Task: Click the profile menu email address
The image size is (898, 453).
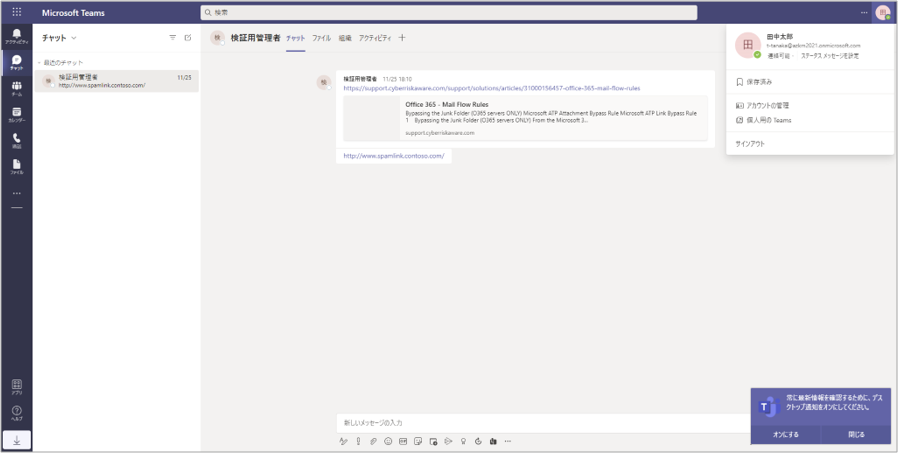Action: click(813, 45)
